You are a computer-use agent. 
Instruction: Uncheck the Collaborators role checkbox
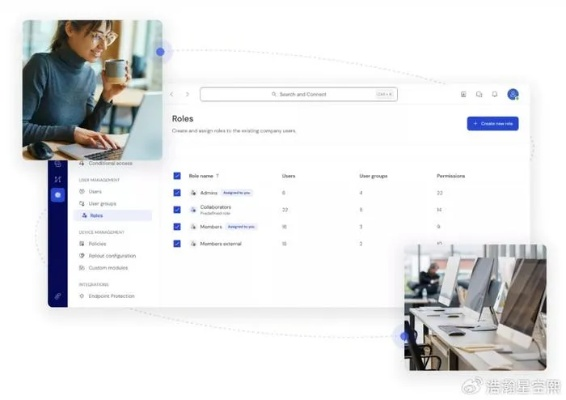tap(177, 210)
